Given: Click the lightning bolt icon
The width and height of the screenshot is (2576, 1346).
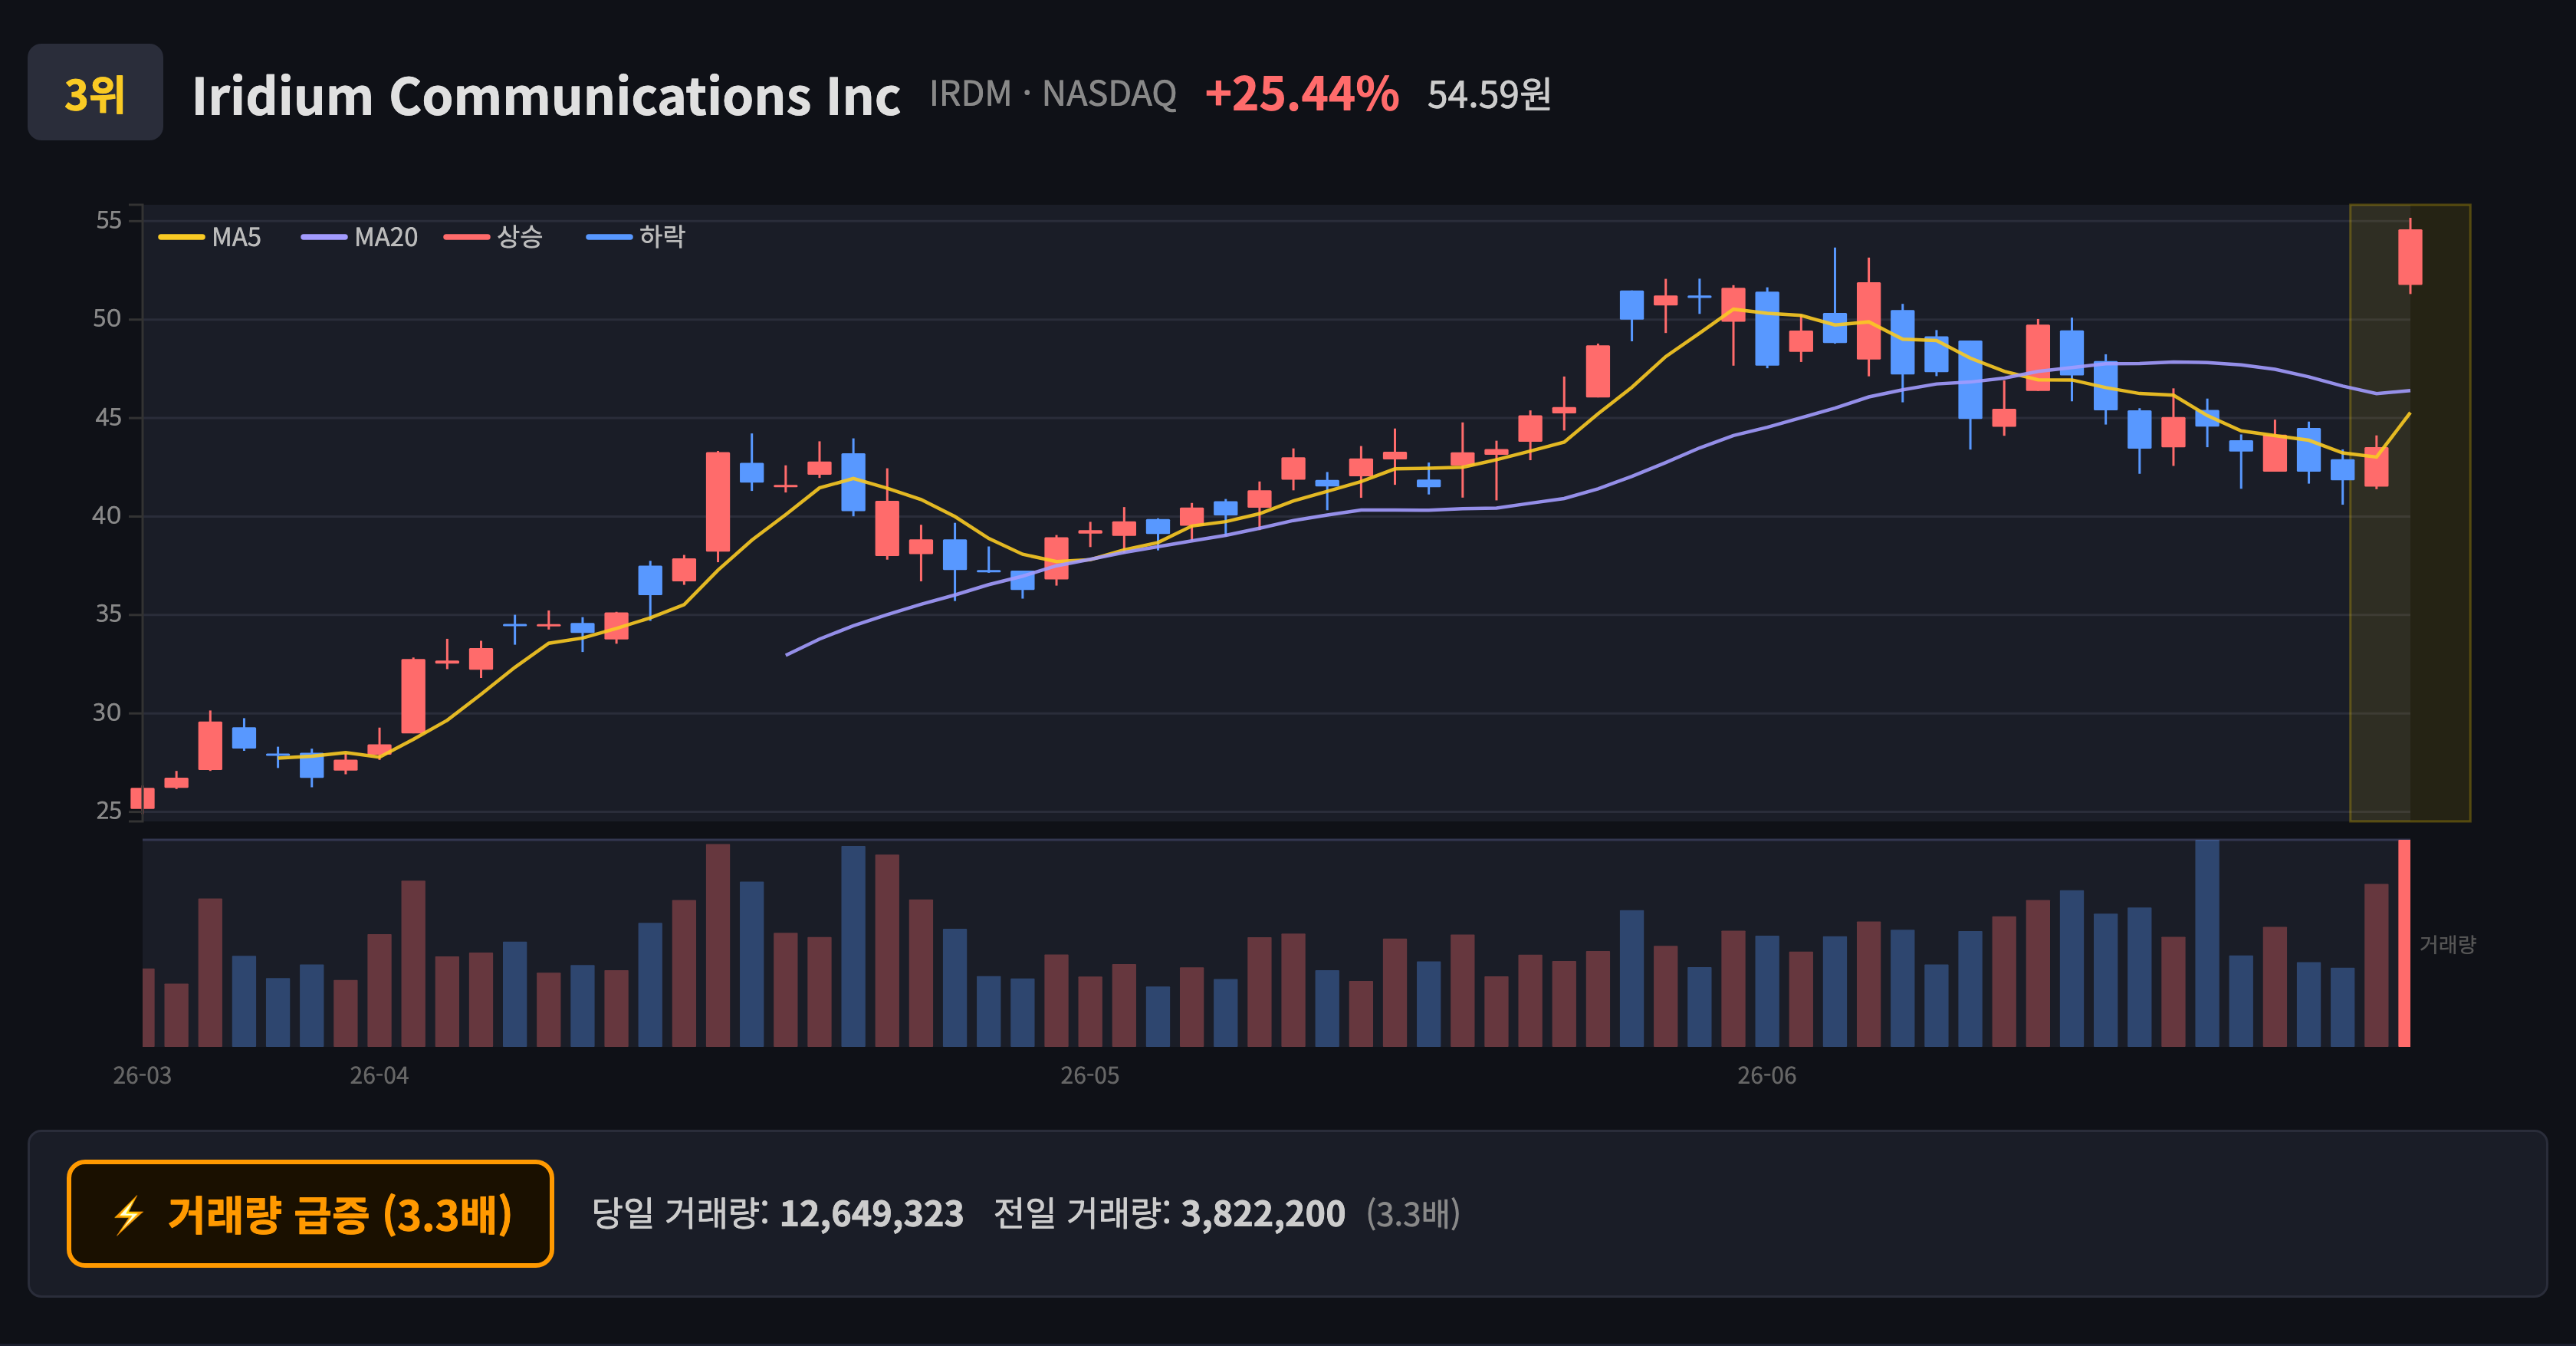Looking at the screenshot, I should click(129, 1215).
